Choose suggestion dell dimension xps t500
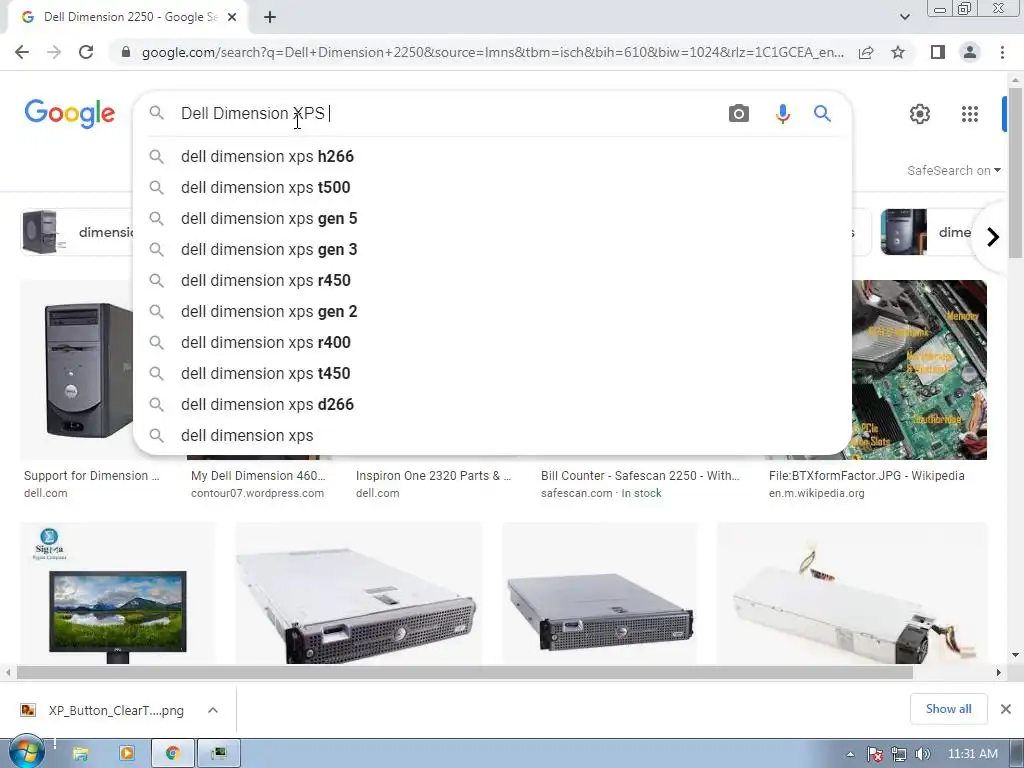The image size is (1024, 768). pyautogui.click(x=492, y=187)
